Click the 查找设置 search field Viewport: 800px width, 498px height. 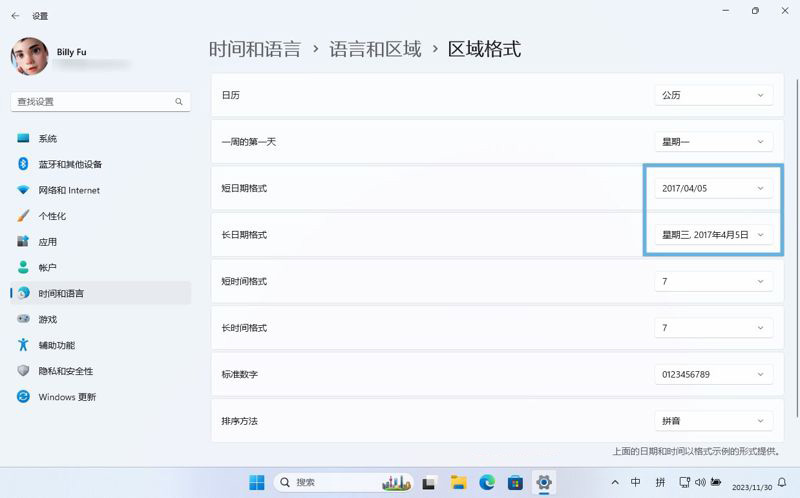pos(90,102)
